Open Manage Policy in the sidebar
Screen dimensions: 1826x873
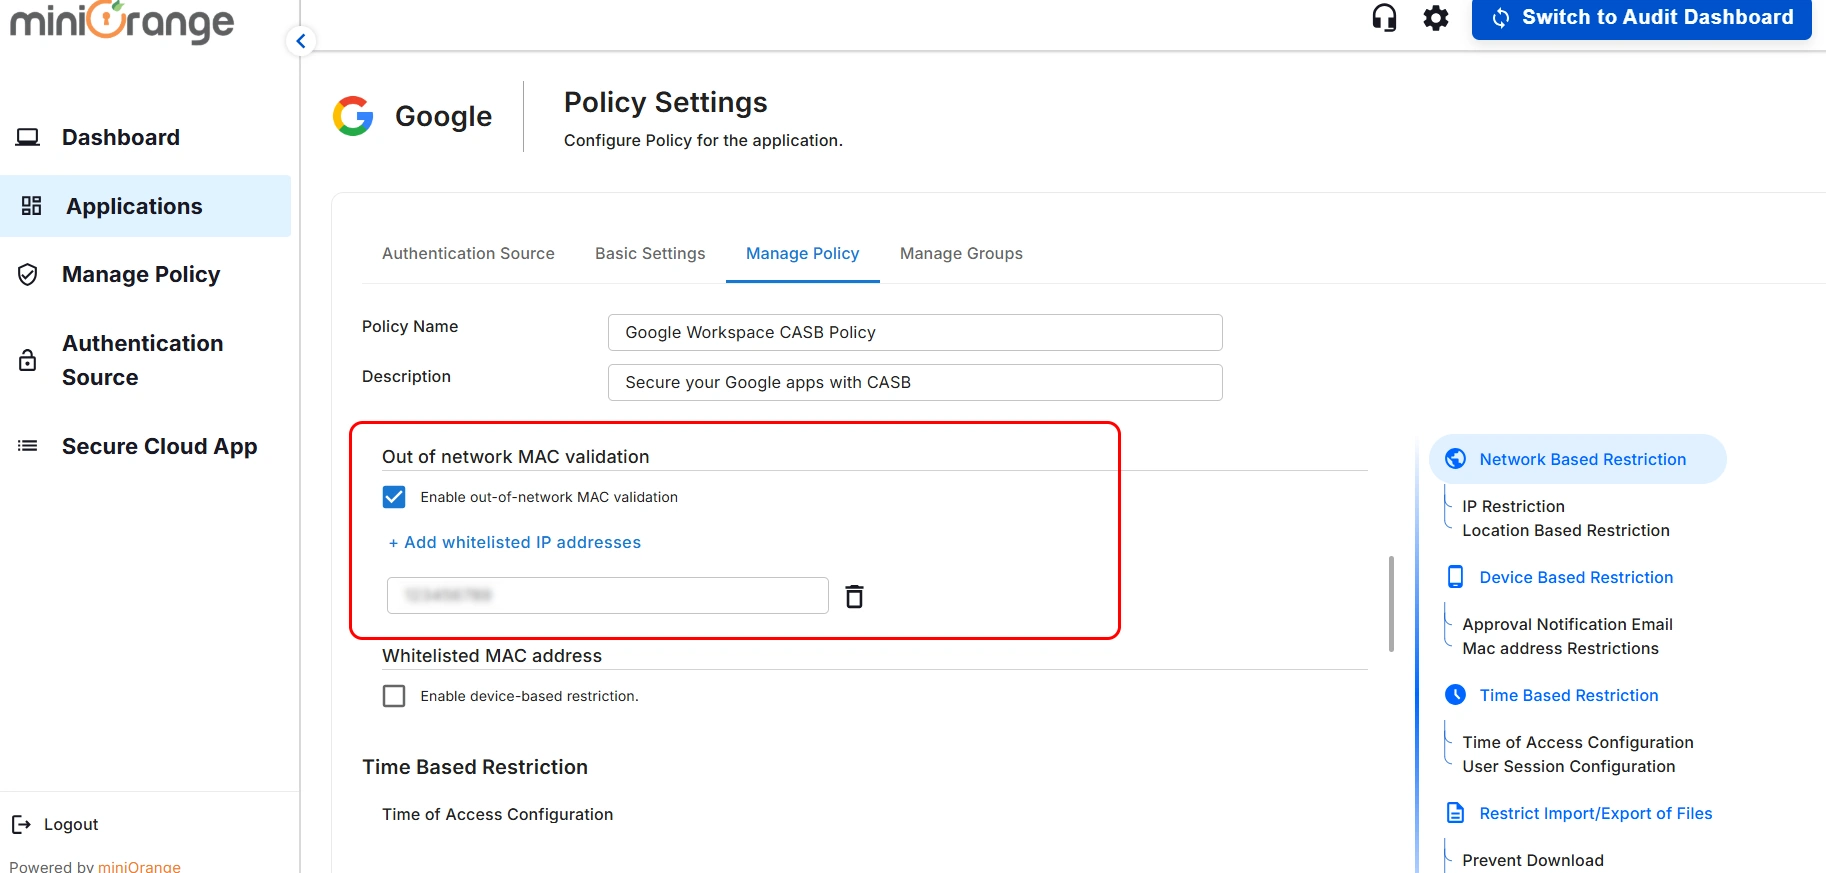point(141,274)
